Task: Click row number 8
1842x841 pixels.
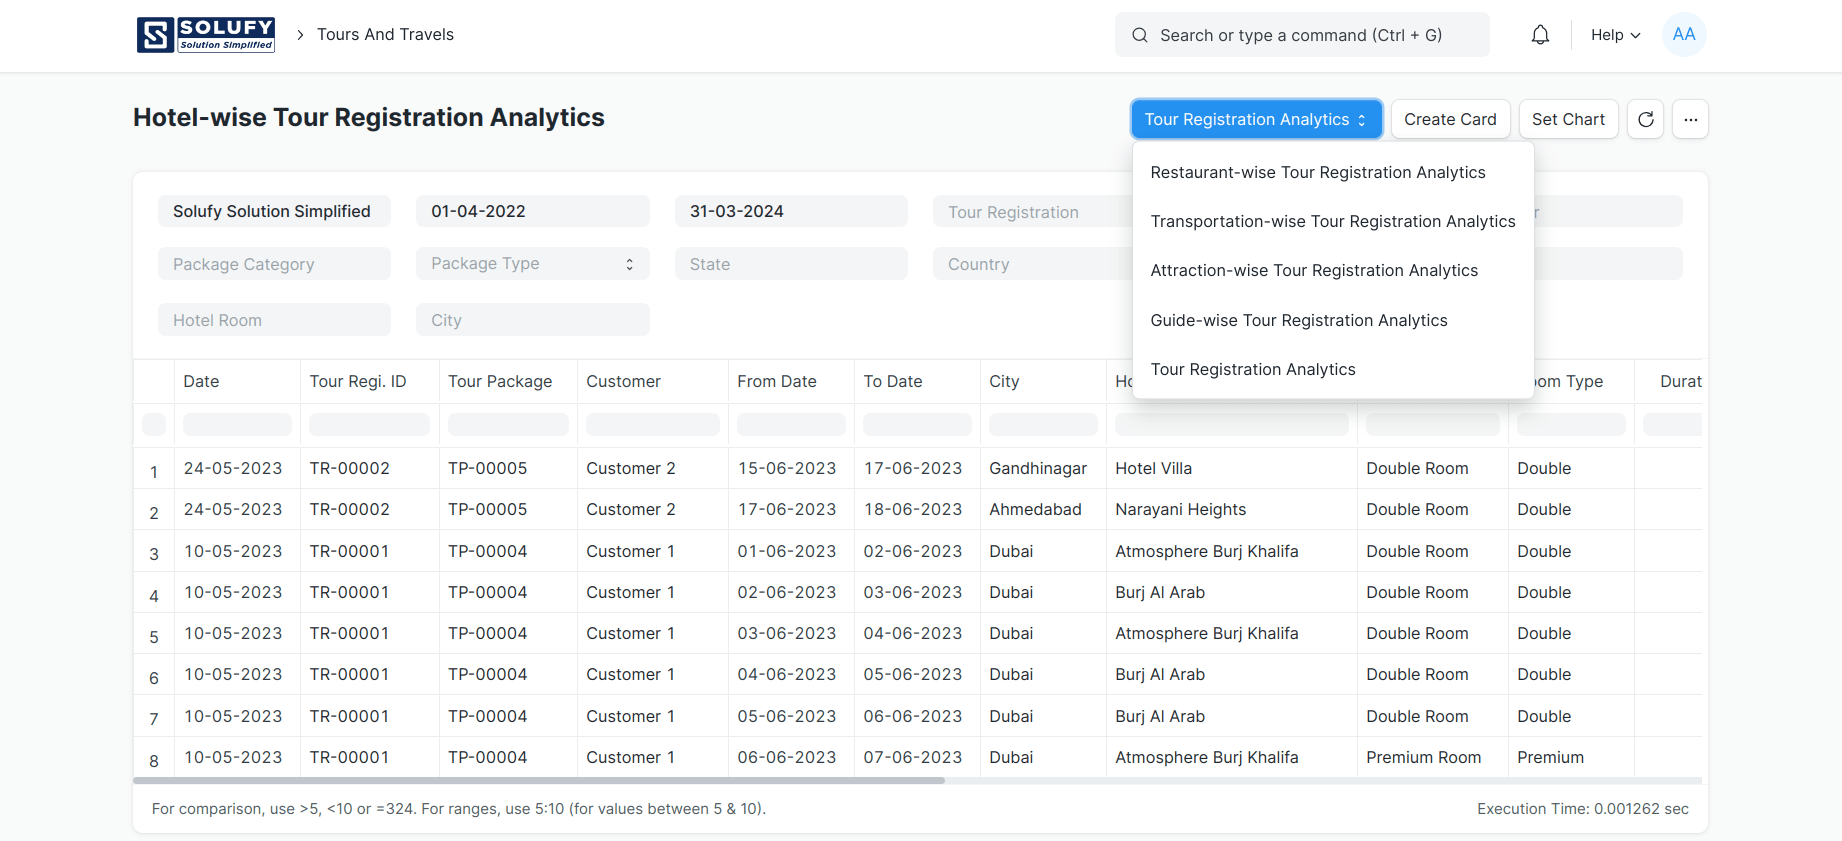Action: point(154,760)
